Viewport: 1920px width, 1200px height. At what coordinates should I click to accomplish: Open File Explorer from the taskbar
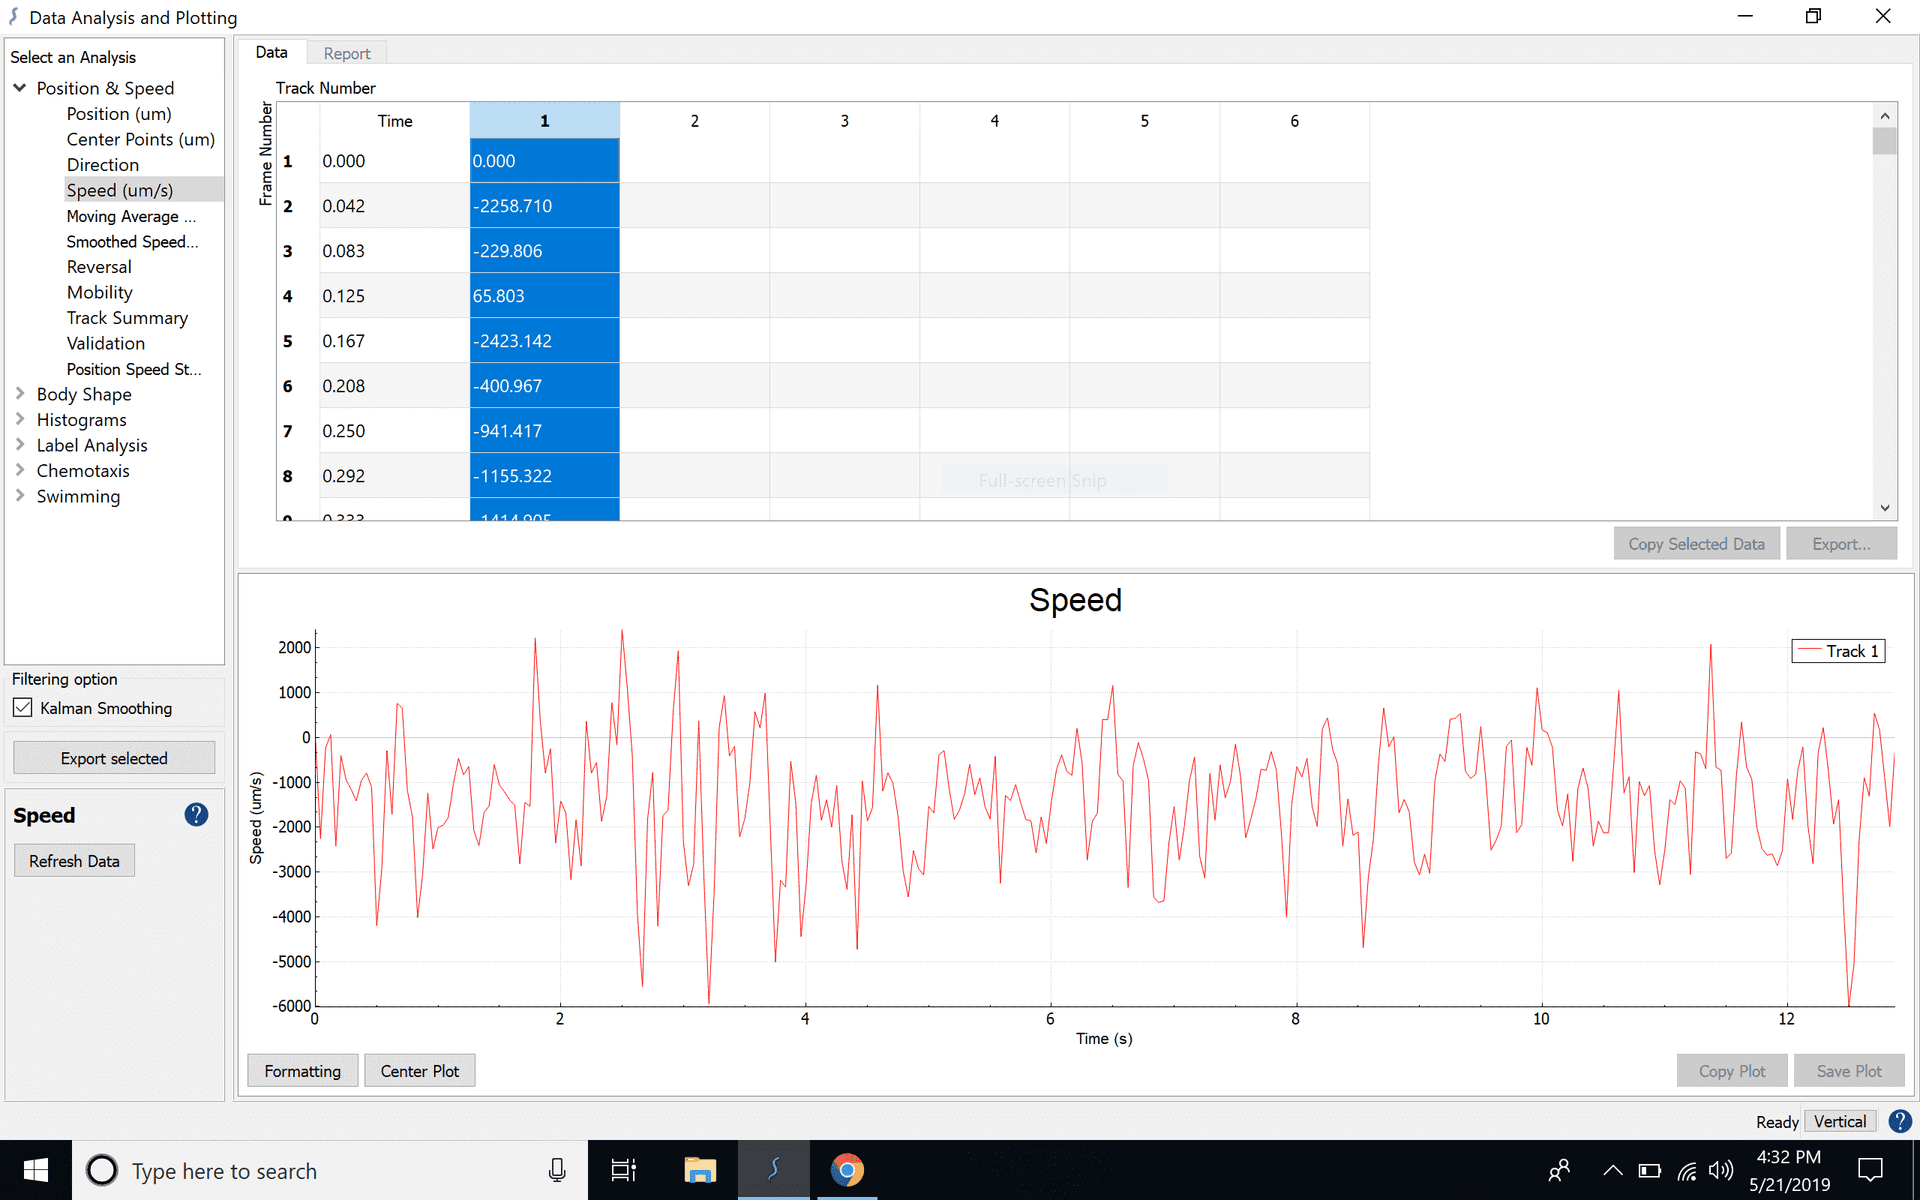[x=700, y=1170]
